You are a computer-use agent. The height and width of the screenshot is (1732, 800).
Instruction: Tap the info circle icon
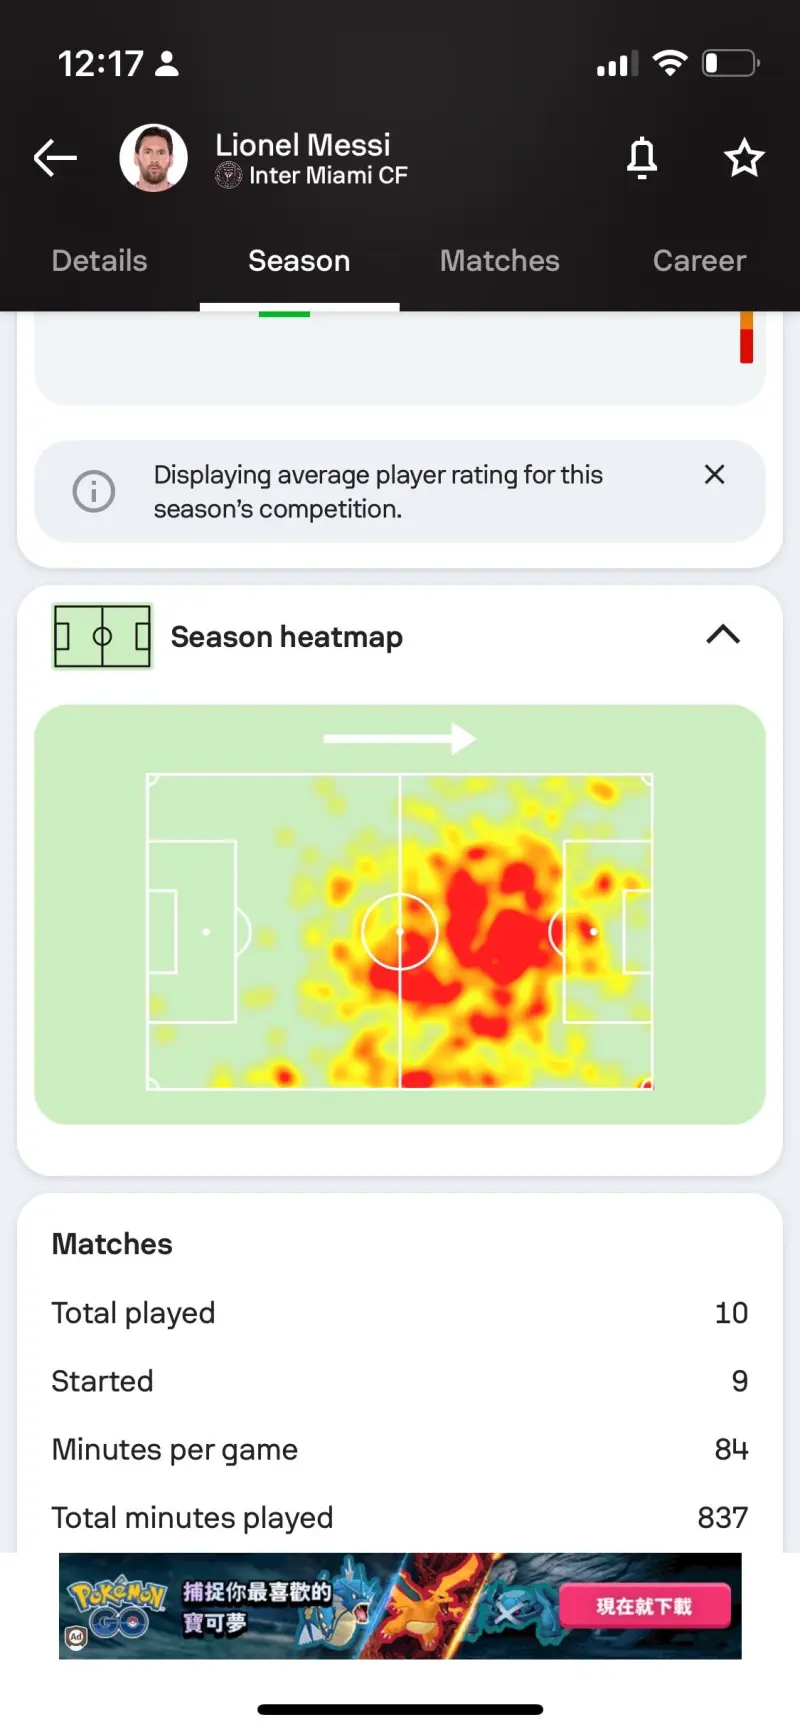(94, 491)
